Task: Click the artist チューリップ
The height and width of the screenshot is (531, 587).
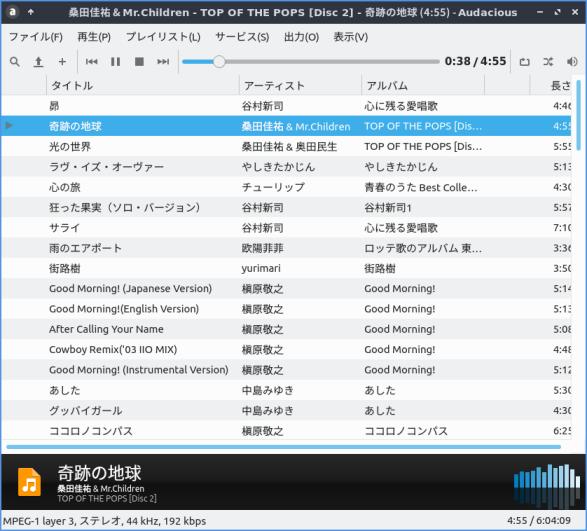Action: [x=273, y=187]
